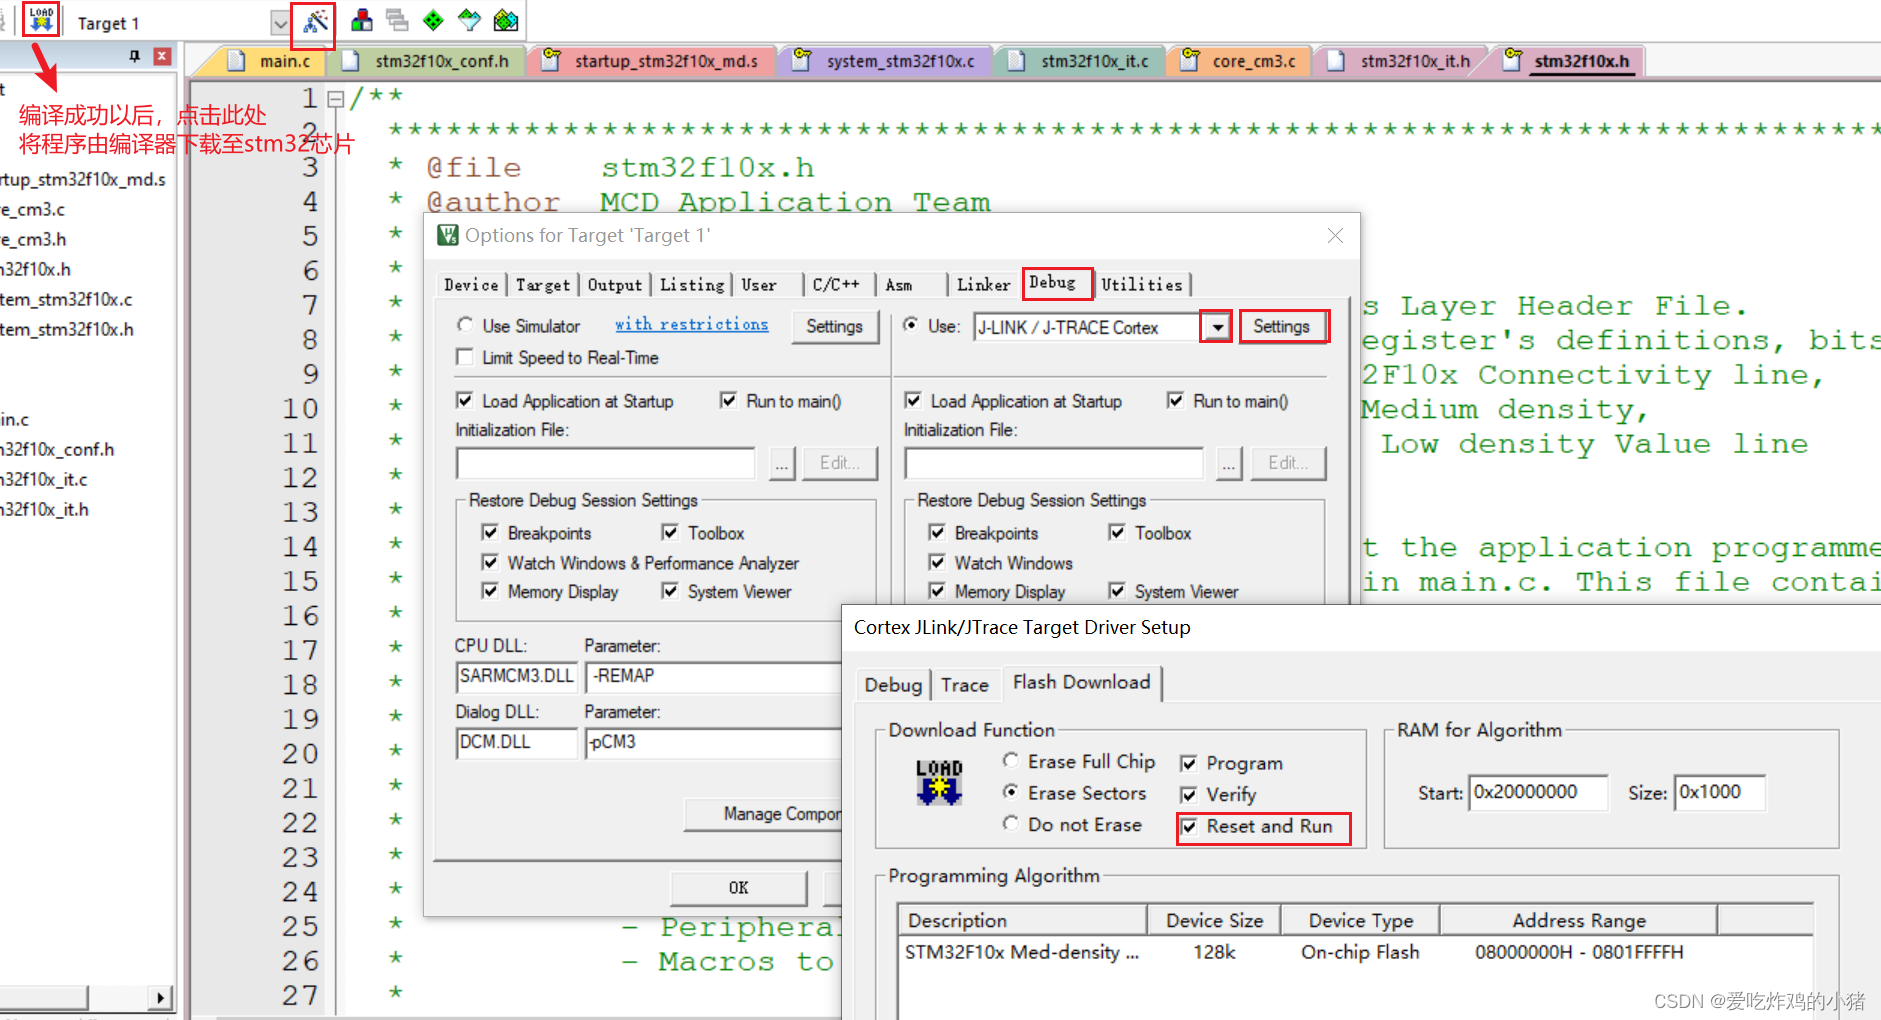Click the SARMCM3.DLL CPU DLL field
1881x1020 pixels.
(x=517, y=676)
